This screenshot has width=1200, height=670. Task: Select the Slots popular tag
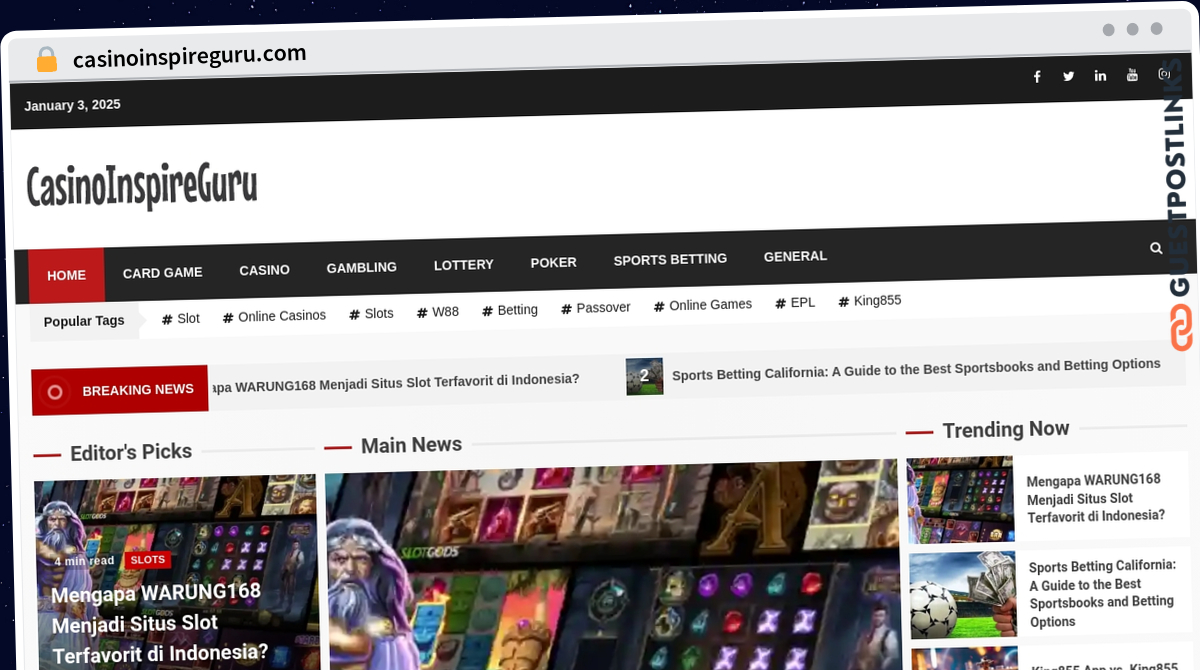[x=372, y=314]
